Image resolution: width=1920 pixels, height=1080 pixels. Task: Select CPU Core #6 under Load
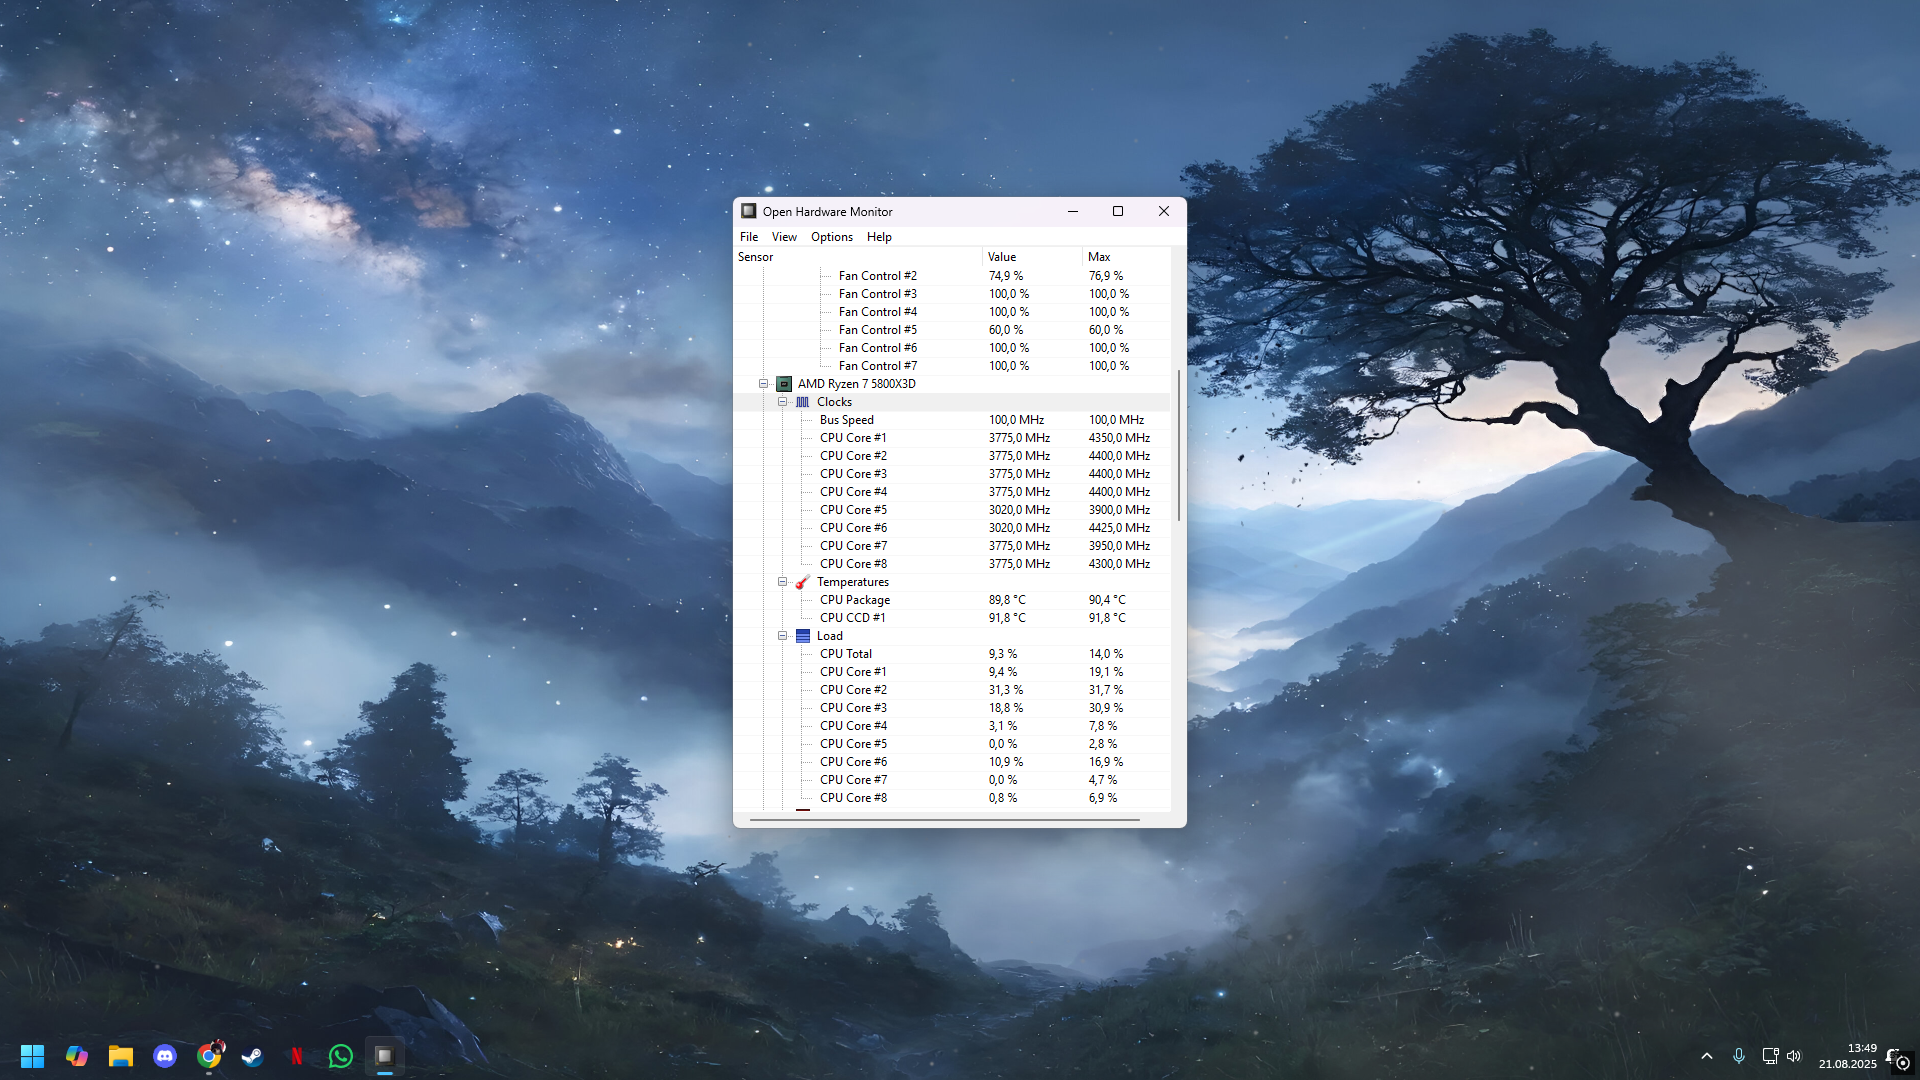(x=952, y=762)
